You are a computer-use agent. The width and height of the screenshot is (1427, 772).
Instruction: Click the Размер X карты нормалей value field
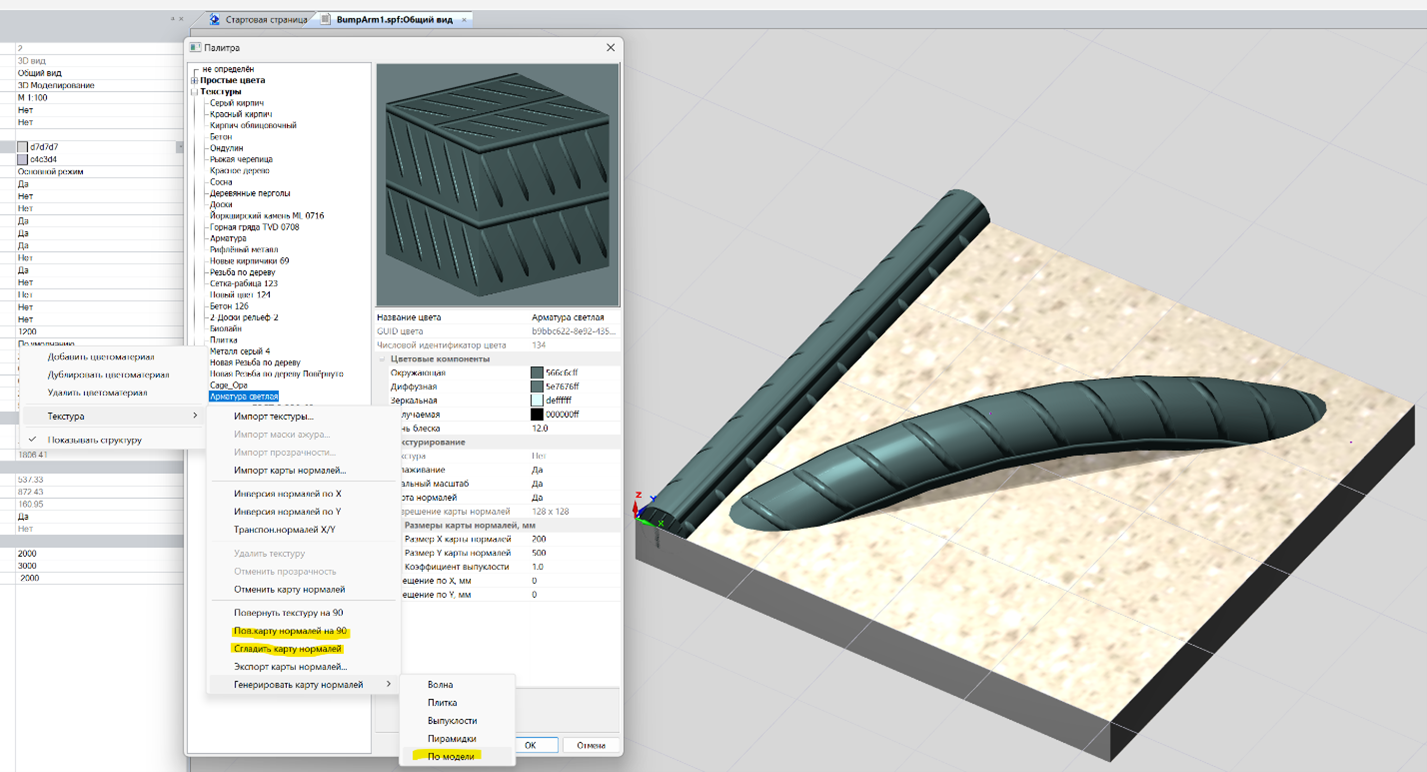click(572, 539)
